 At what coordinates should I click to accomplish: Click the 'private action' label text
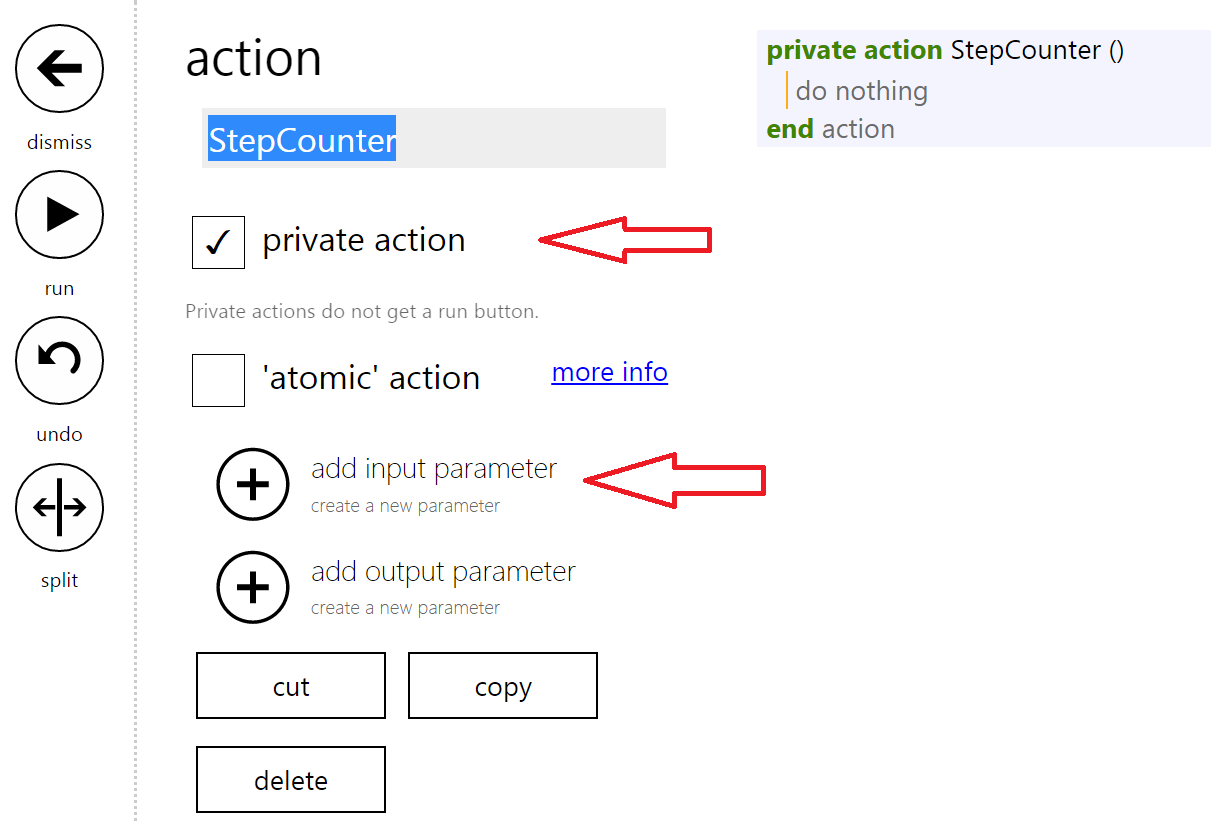pos(364,240)
